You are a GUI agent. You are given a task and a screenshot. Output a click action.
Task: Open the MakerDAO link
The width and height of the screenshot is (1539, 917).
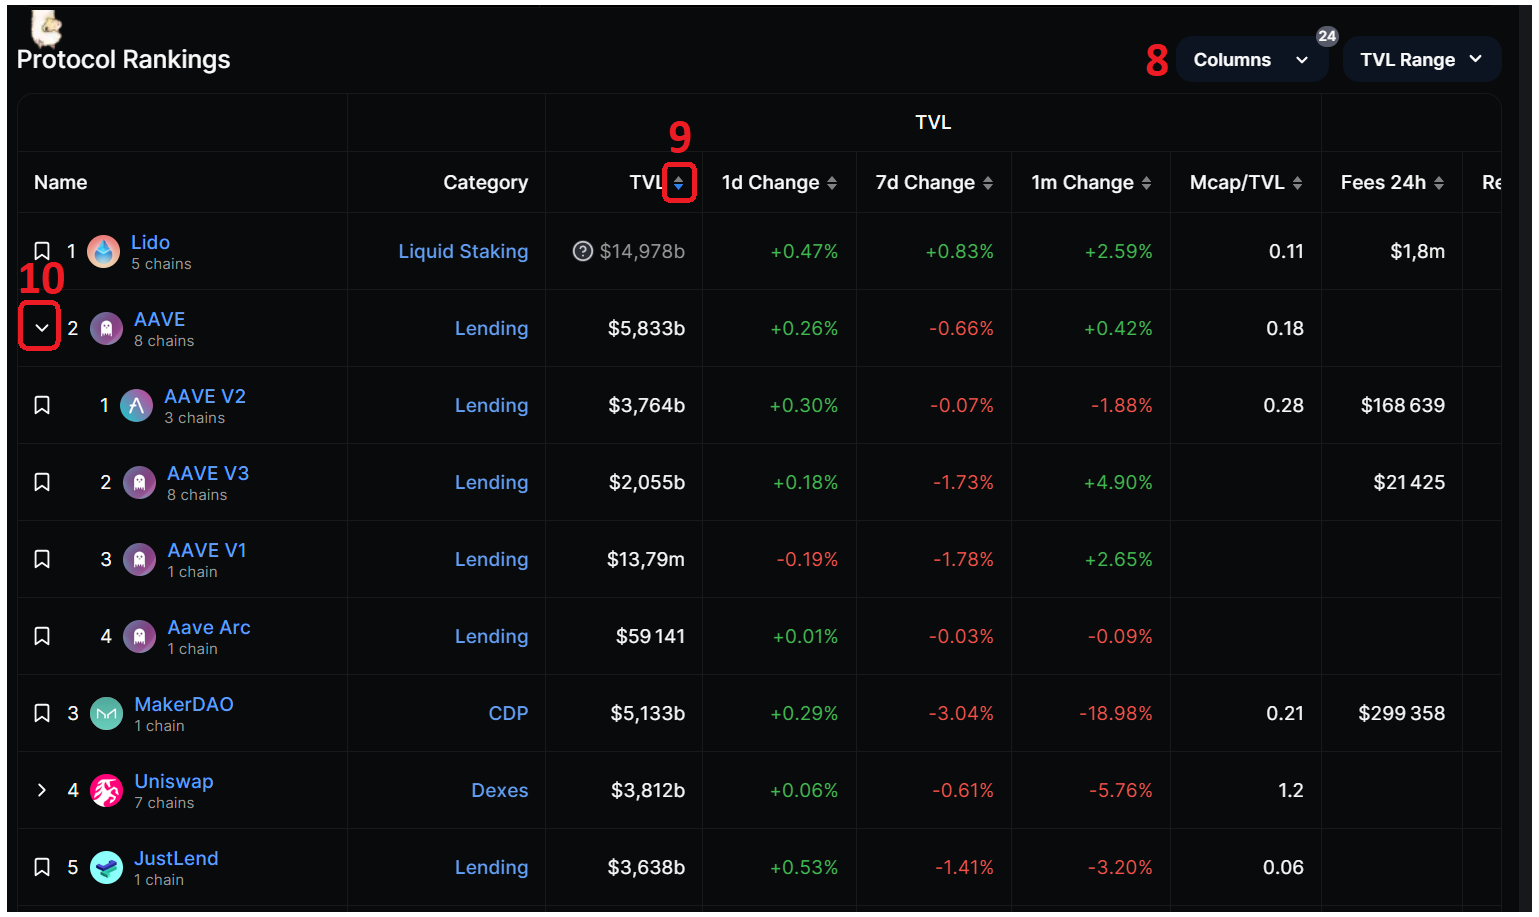184,704
